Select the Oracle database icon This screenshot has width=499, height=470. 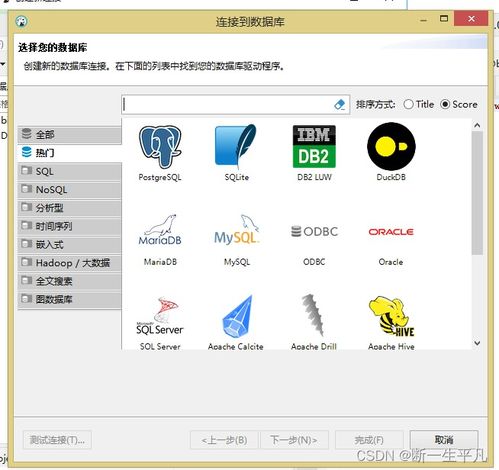[391, 232]
